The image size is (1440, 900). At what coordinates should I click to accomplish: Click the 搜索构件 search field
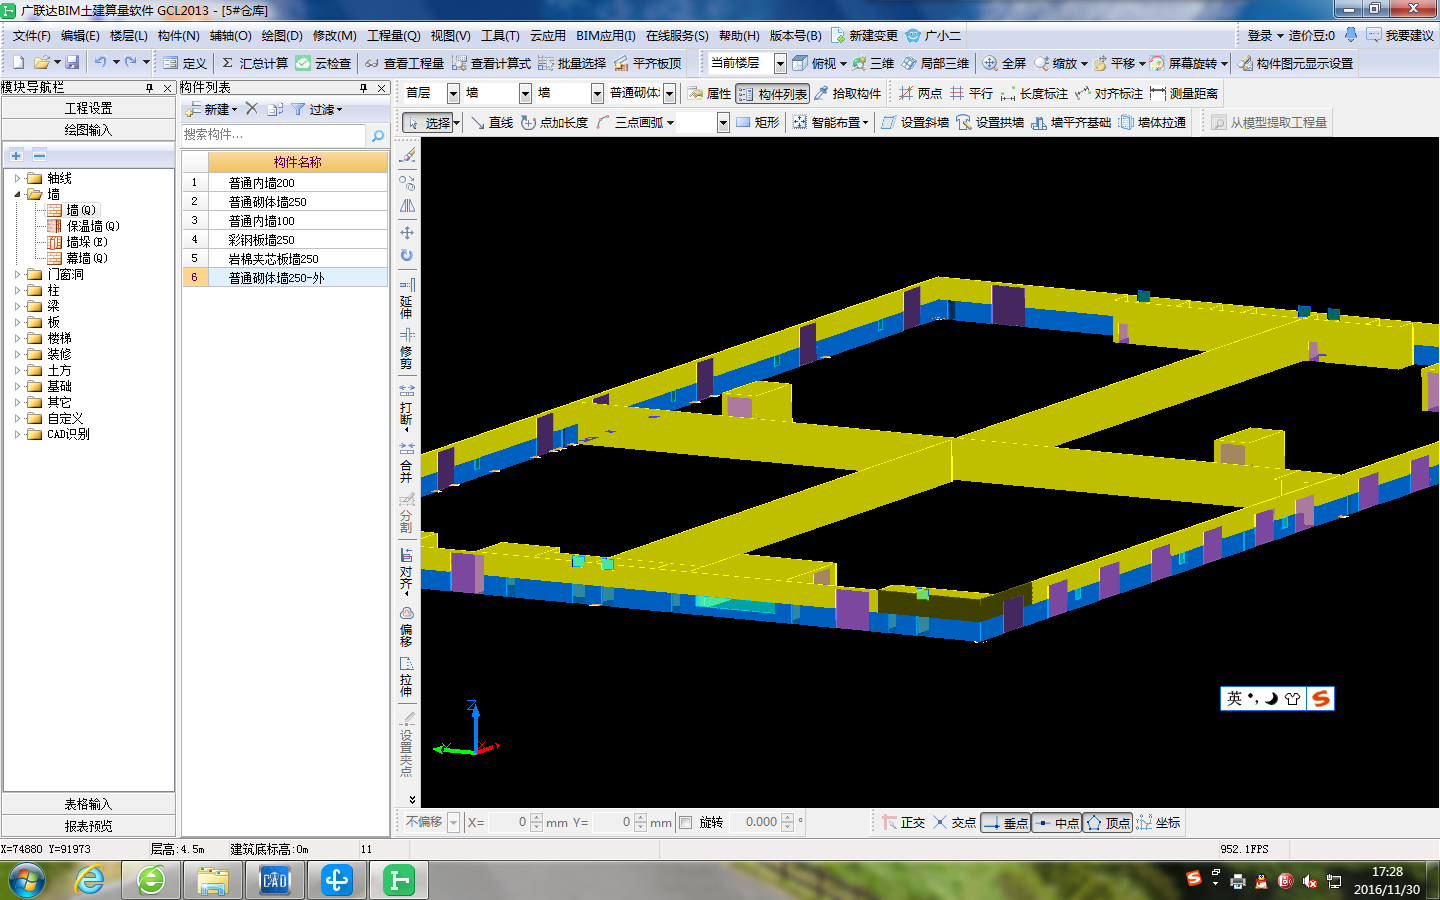[x=275, y=134]
